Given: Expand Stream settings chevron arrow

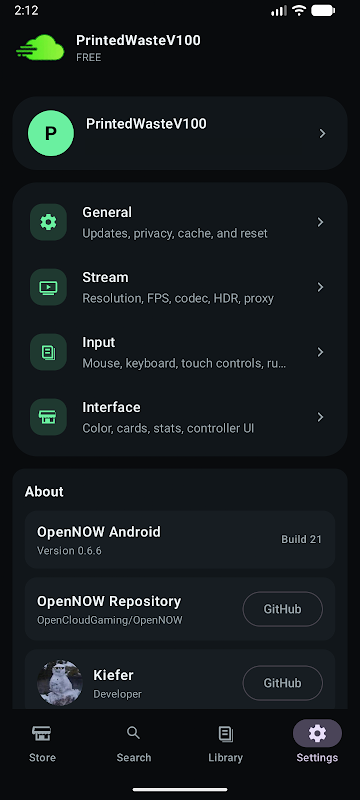Looking at the screenshot, I should click(x=320, y=287).
